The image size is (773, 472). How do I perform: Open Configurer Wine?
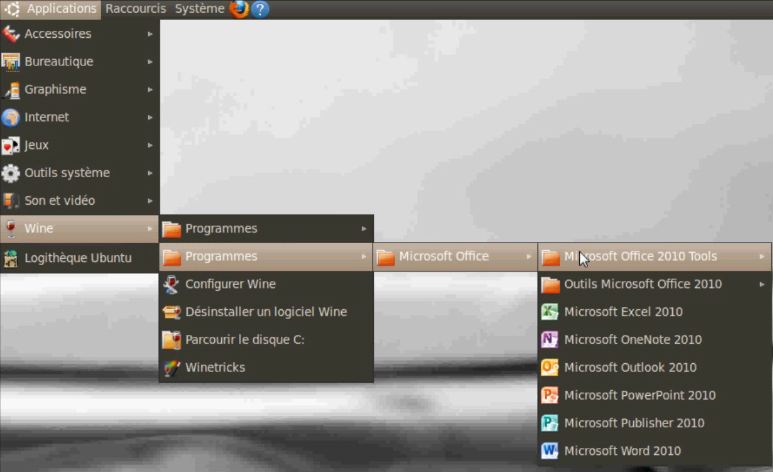(x=266, y=284)
